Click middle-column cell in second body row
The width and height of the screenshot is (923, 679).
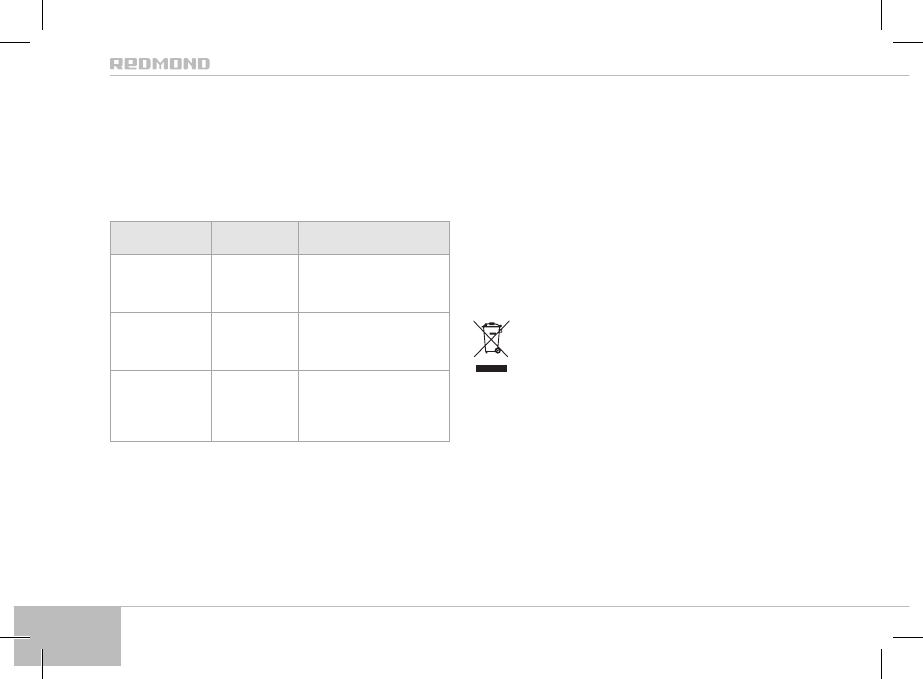[254, 341]
